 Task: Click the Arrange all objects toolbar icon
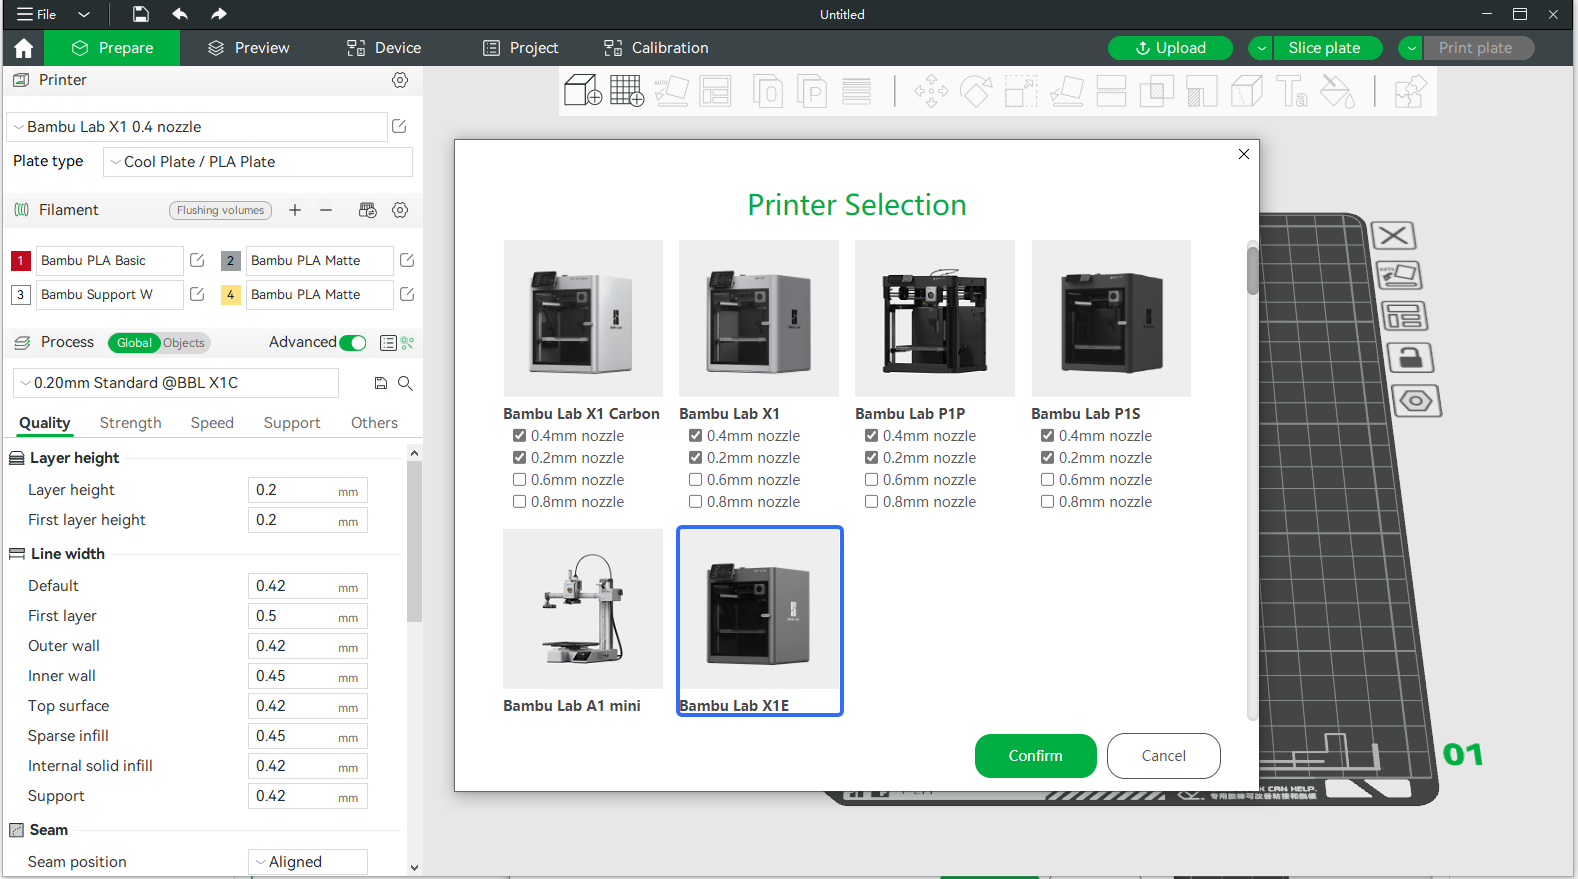716,91
